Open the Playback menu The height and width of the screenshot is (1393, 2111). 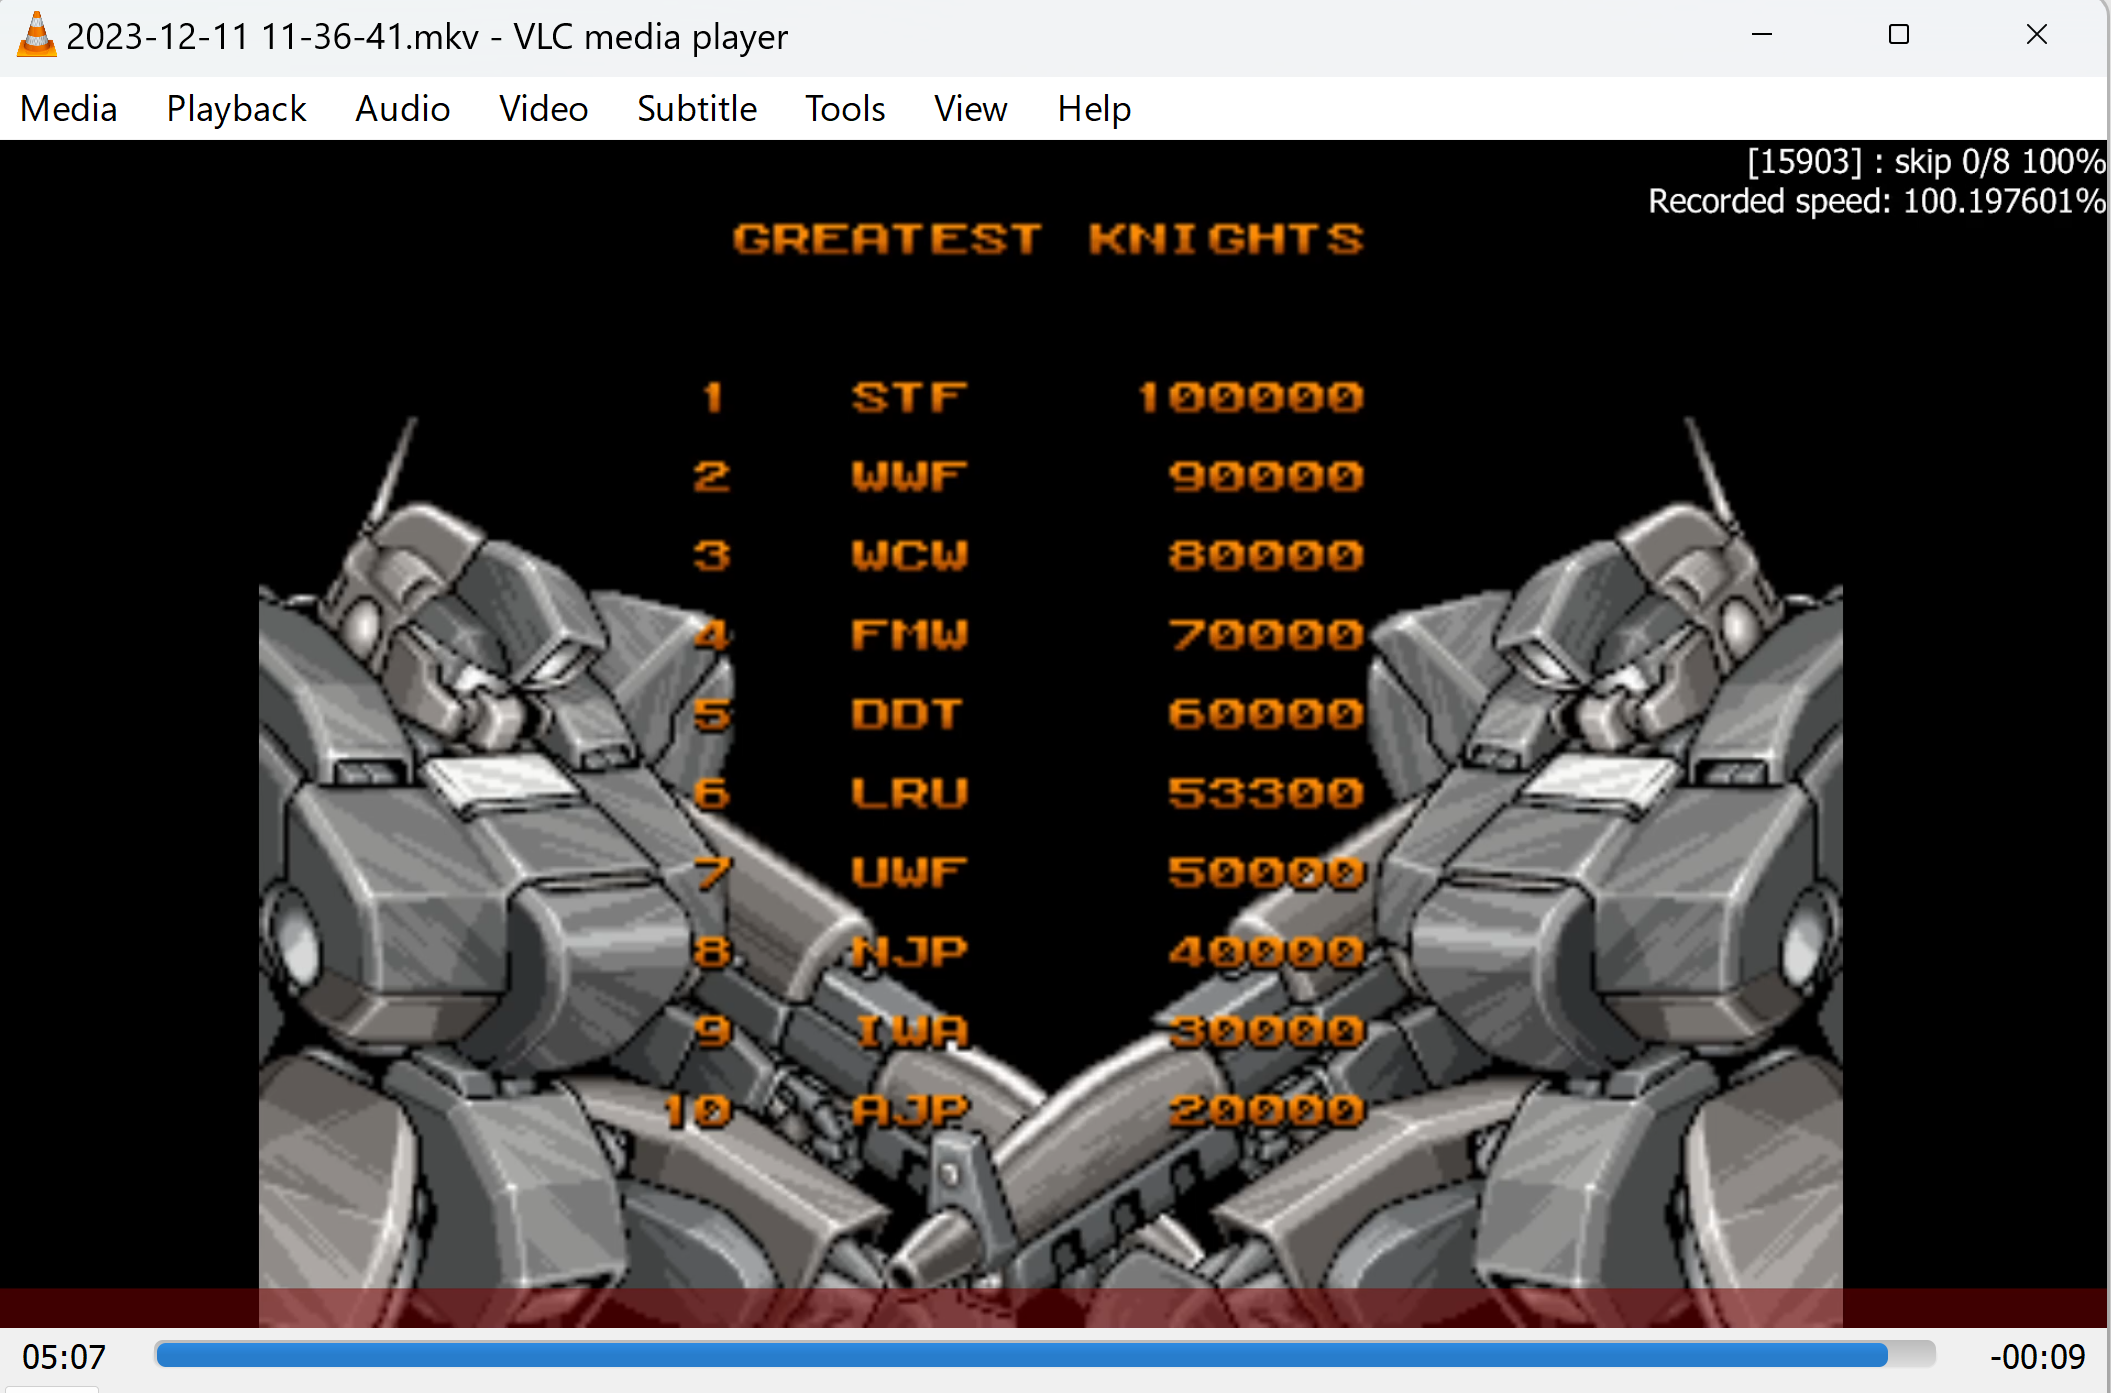click(236, 108)
